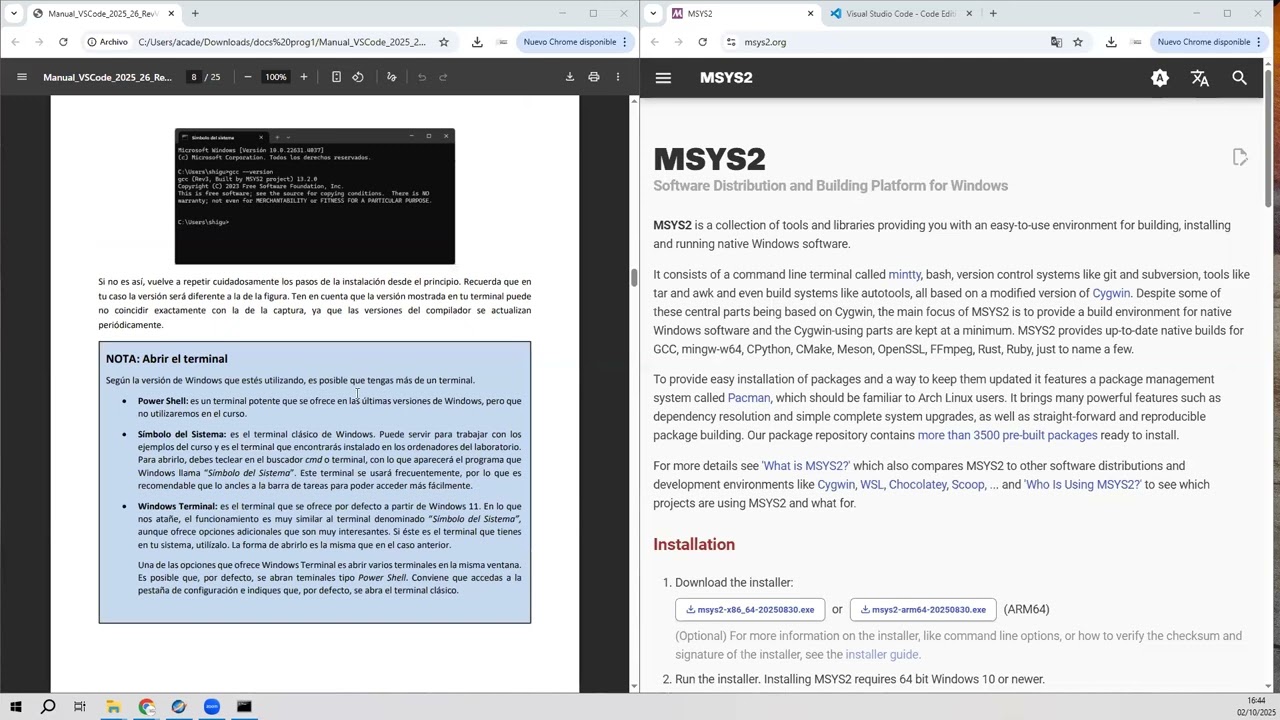Open the Pacman link
Viewport: 1280px width, 720px height.
[749, 398]
